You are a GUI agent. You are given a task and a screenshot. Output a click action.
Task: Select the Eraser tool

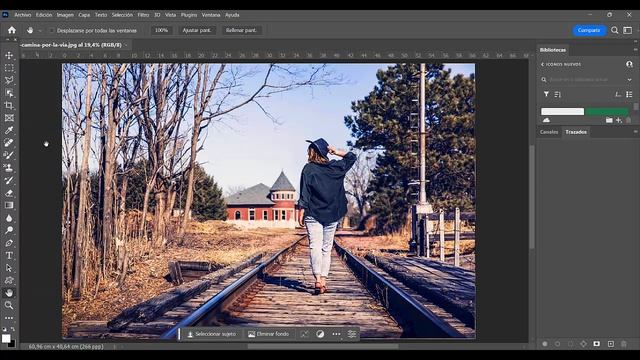9,193
